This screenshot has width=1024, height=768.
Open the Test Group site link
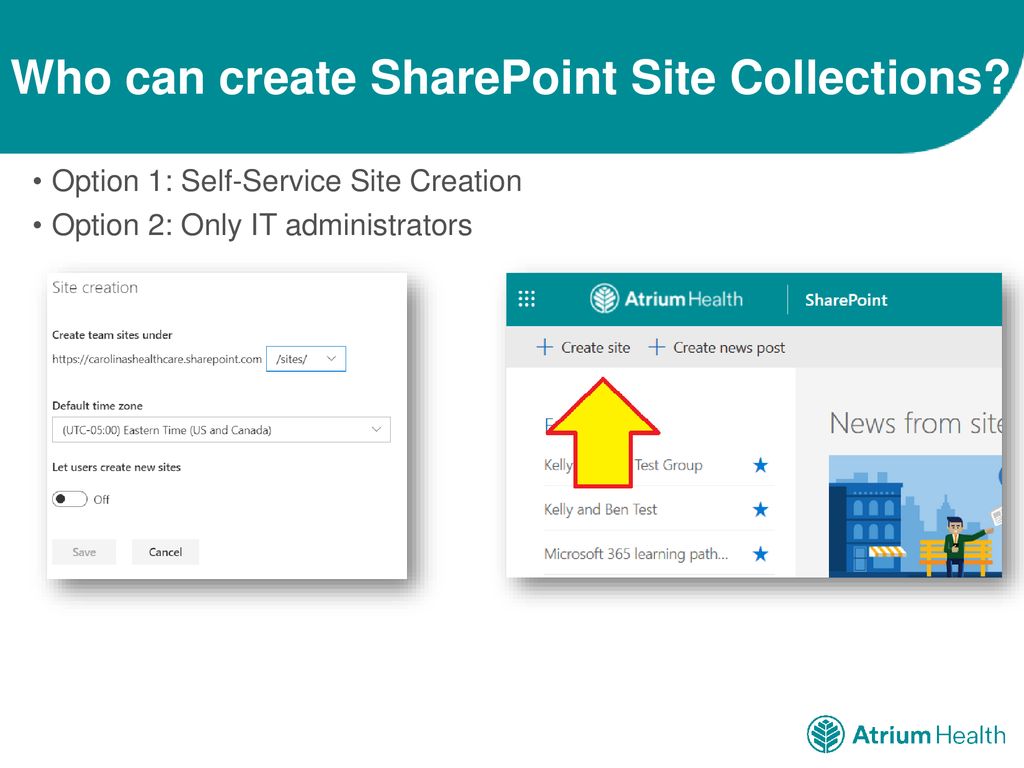coord(668,465)
